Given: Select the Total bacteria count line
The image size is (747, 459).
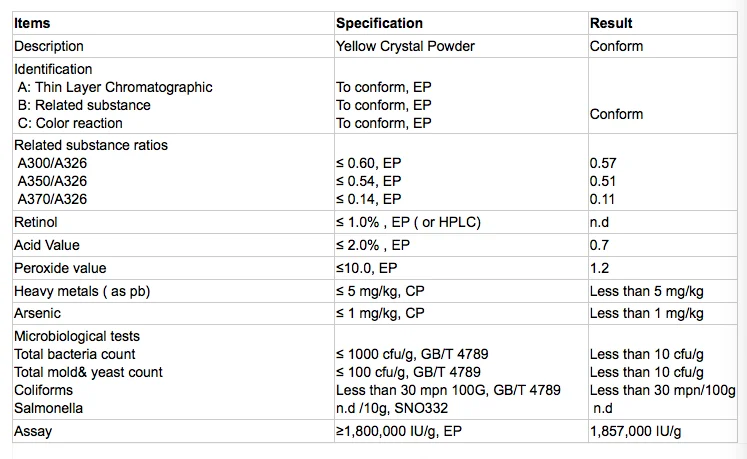Looking at the screenshot, I should (x=75, y=354).
